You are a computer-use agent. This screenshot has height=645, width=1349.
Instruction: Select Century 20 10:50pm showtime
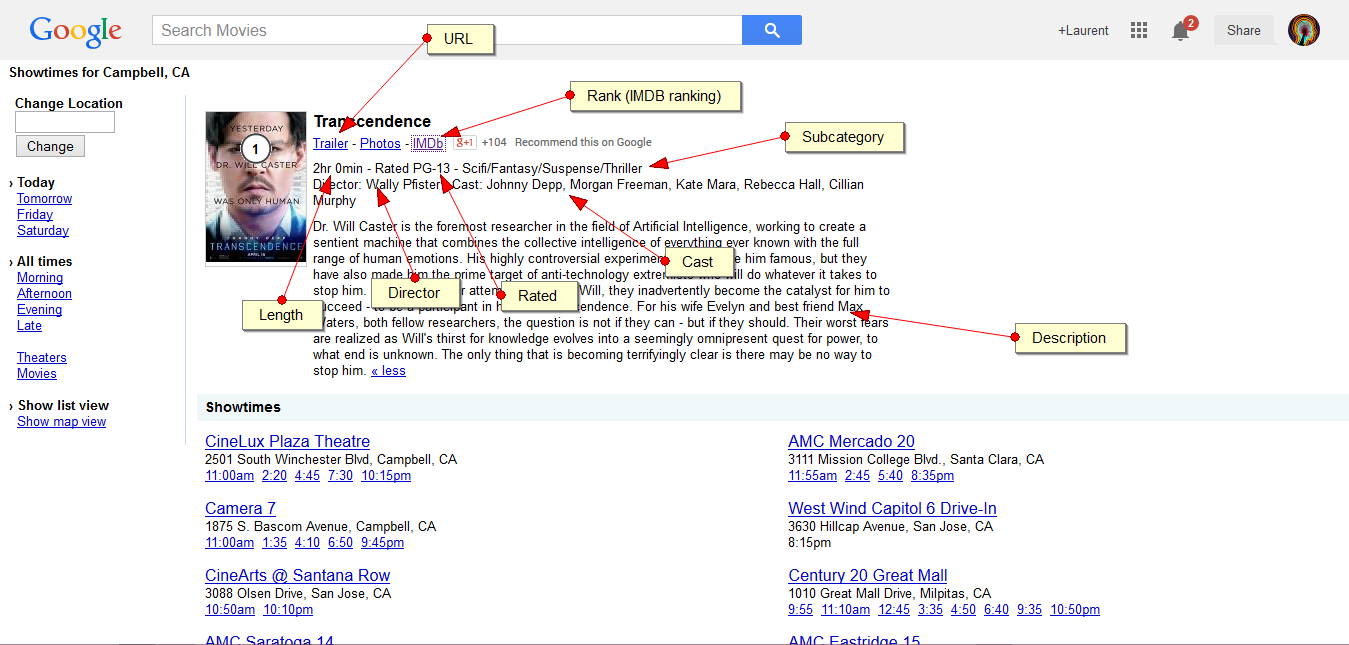click(1075, 610)
